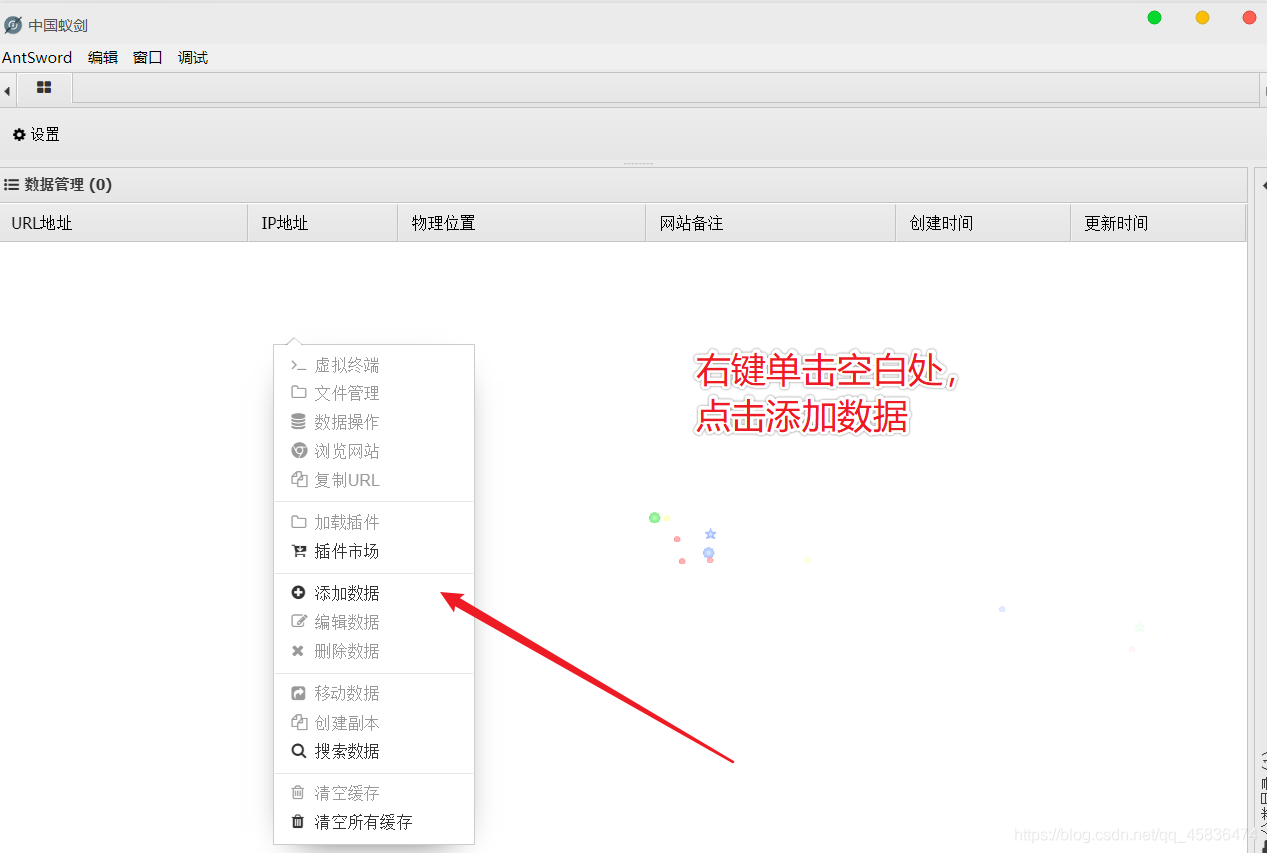Select 清空所有缓存 in context menu

pos(374,822)
